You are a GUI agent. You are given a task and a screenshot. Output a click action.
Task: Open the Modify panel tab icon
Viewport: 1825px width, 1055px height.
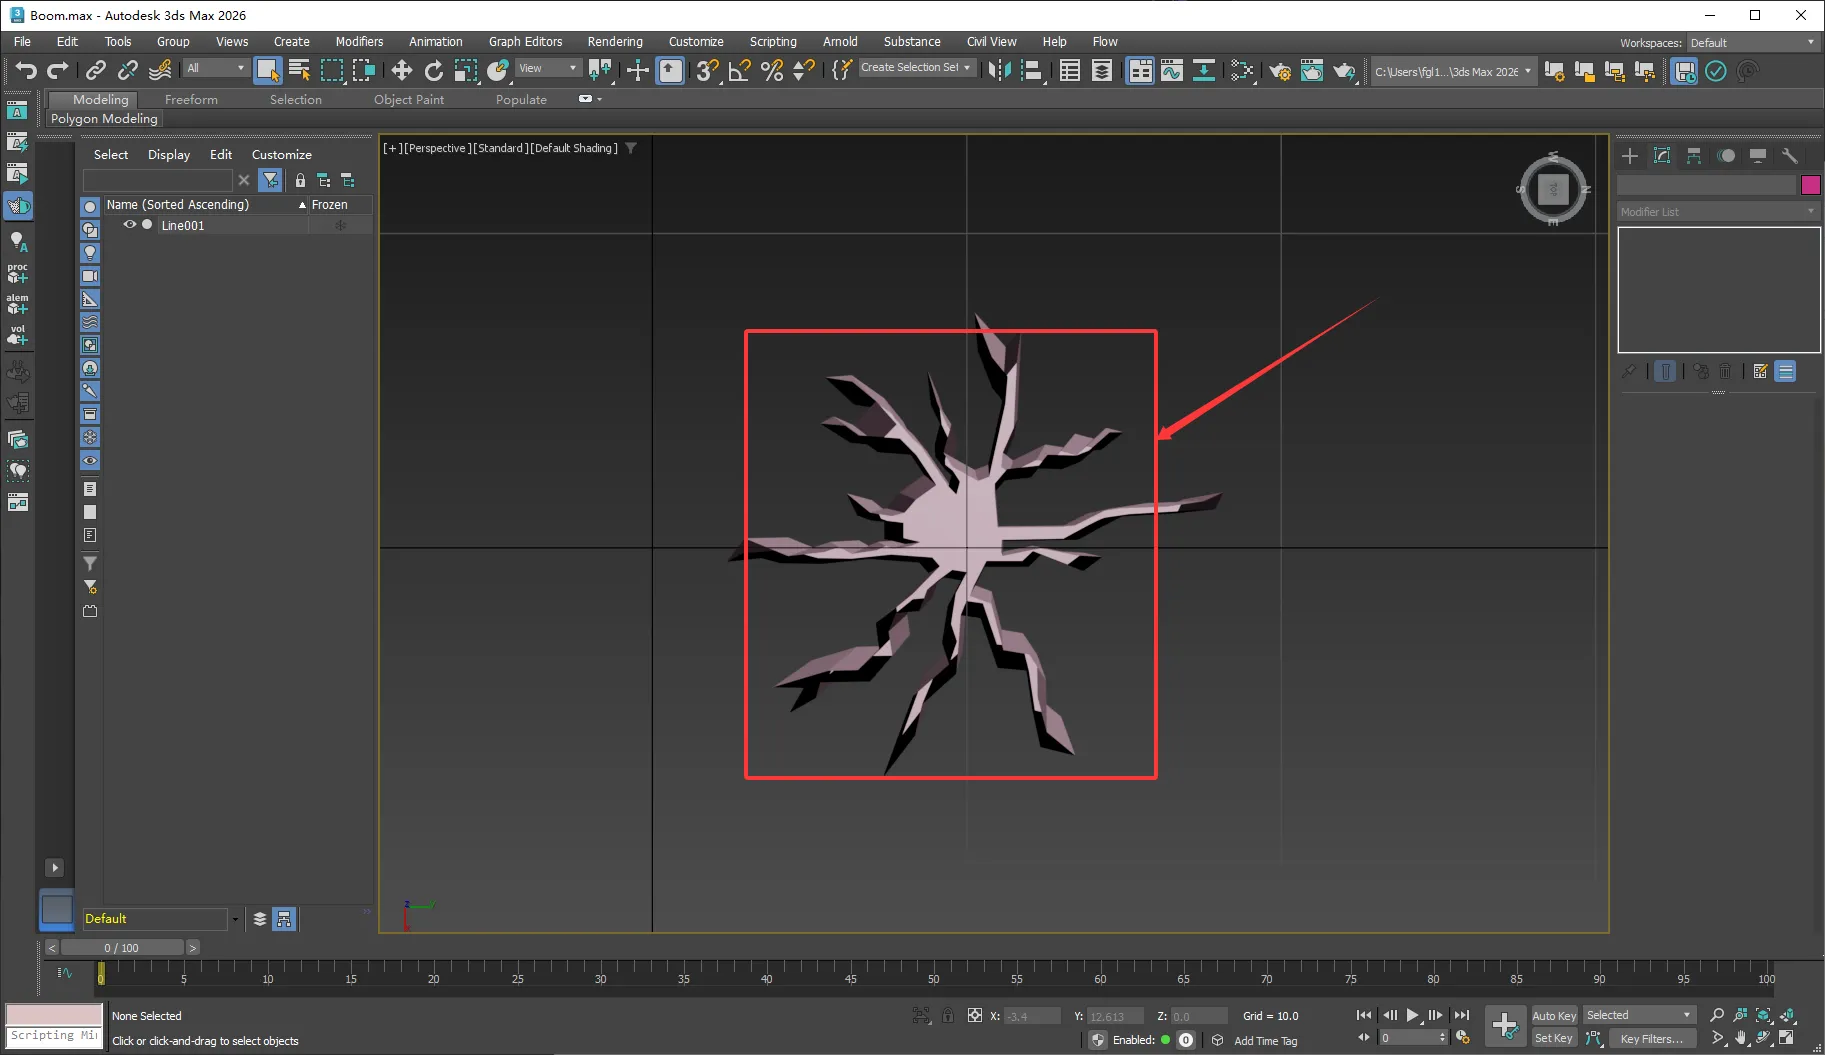click(1661, 156)
